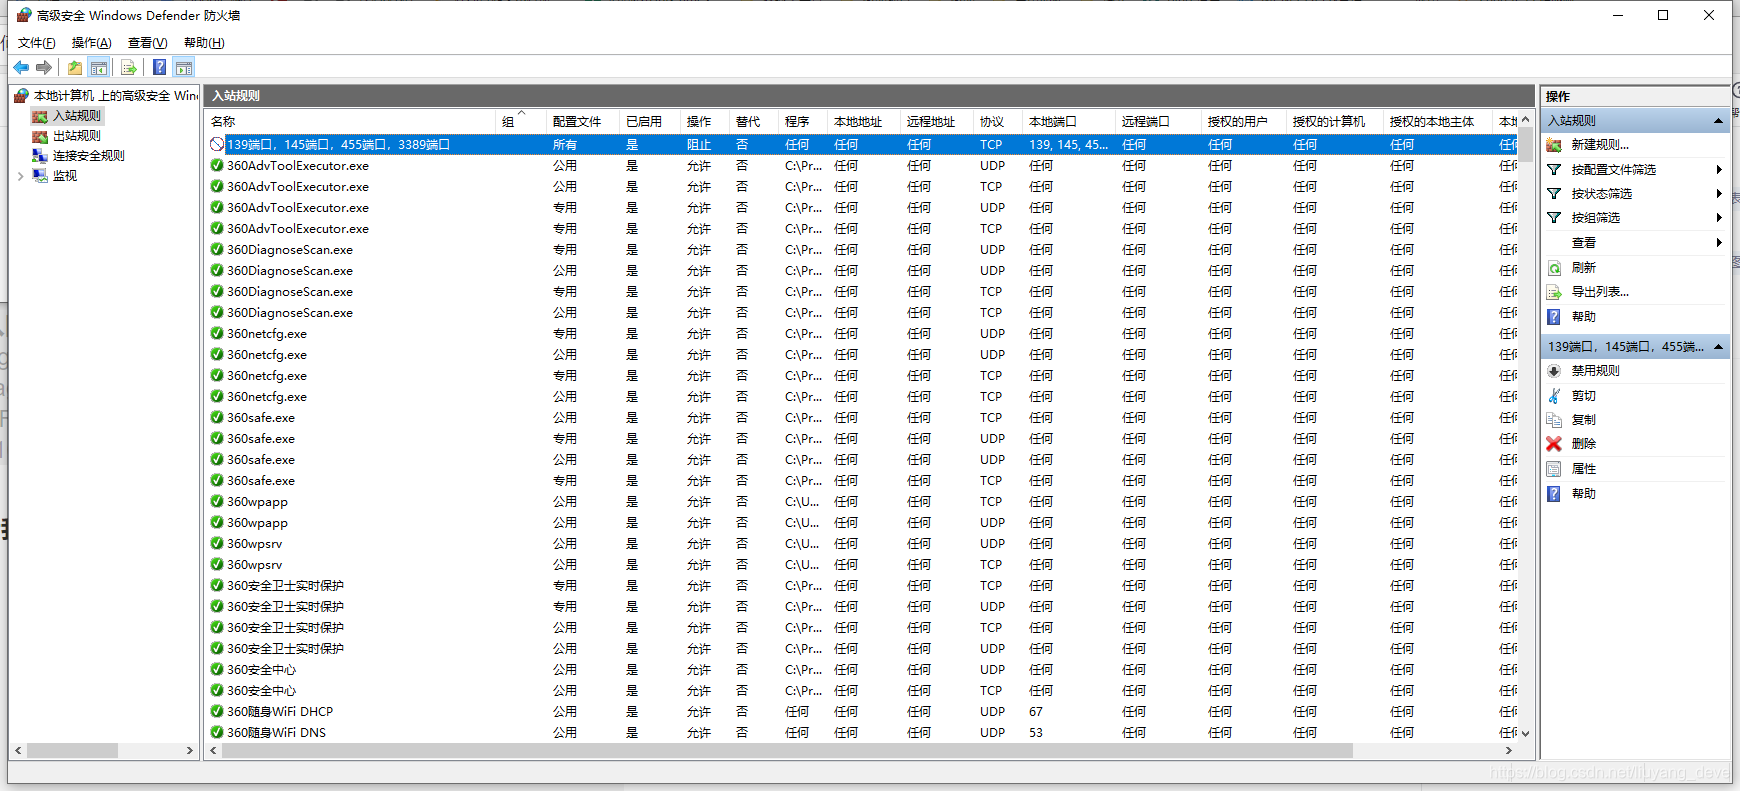Click the 剪切 scissors icon
The image size is (1740, 791).
1554,396
